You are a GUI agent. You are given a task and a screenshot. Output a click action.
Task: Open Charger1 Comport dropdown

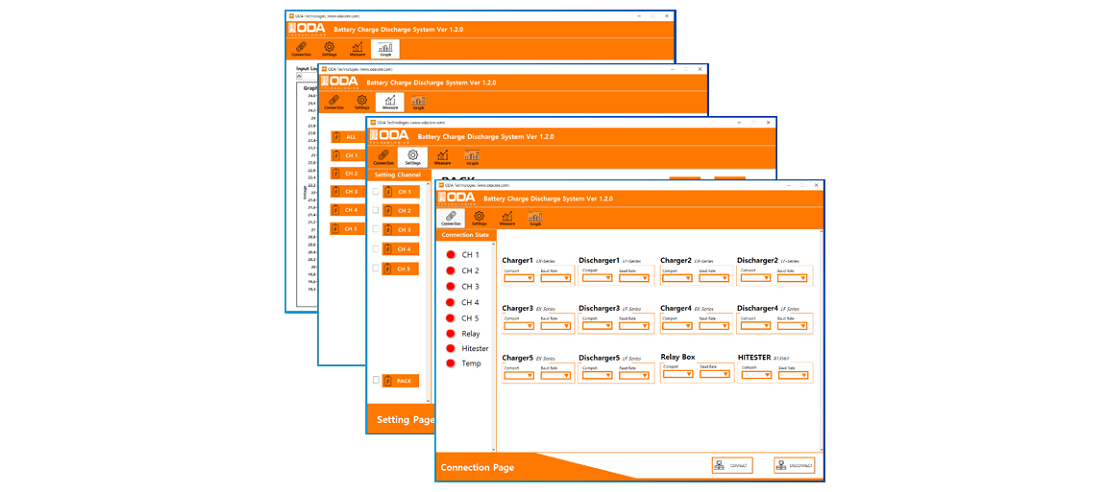click(x=519, y=277)
